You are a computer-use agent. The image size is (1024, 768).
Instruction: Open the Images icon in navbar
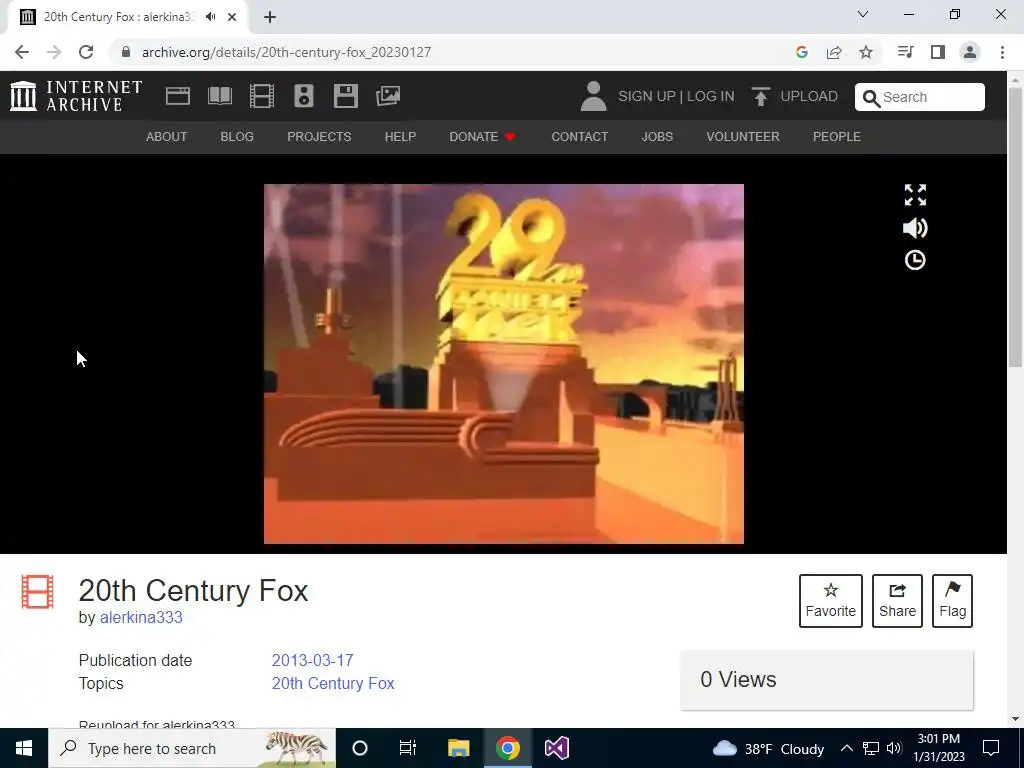click(388, 96)
